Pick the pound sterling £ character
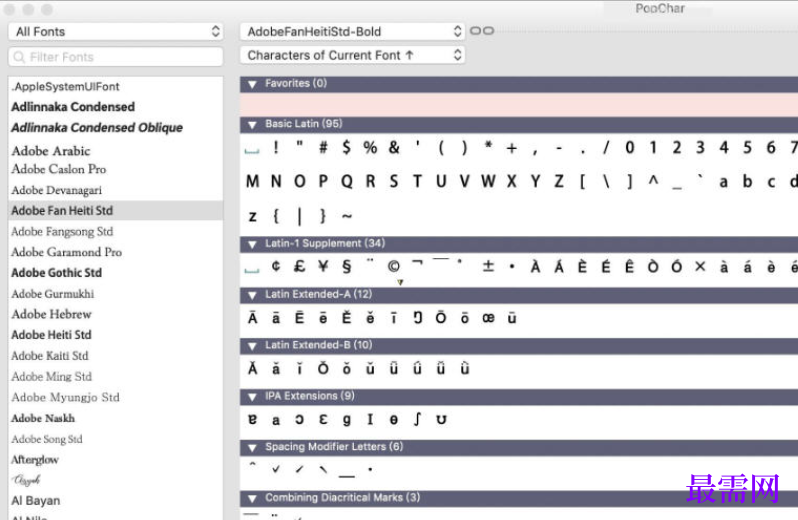 (299, 266)
